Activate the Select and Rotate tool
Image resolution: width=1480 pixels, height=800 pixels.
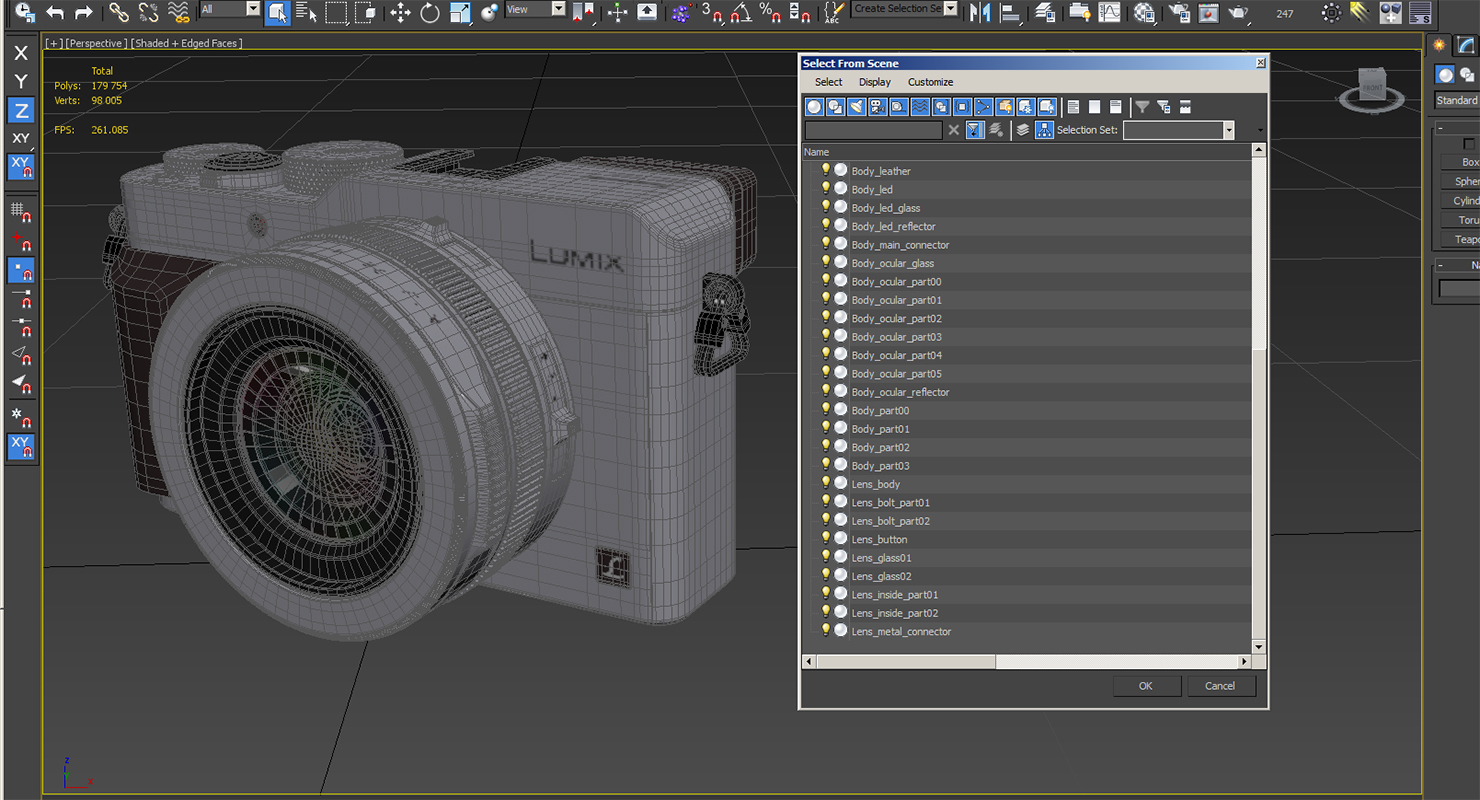(430, 12)
